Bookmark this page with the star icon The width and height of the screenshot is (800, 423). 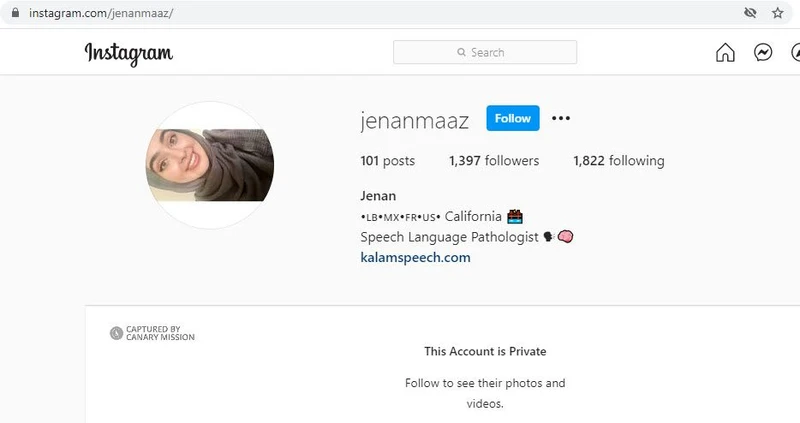coord(777,13)
